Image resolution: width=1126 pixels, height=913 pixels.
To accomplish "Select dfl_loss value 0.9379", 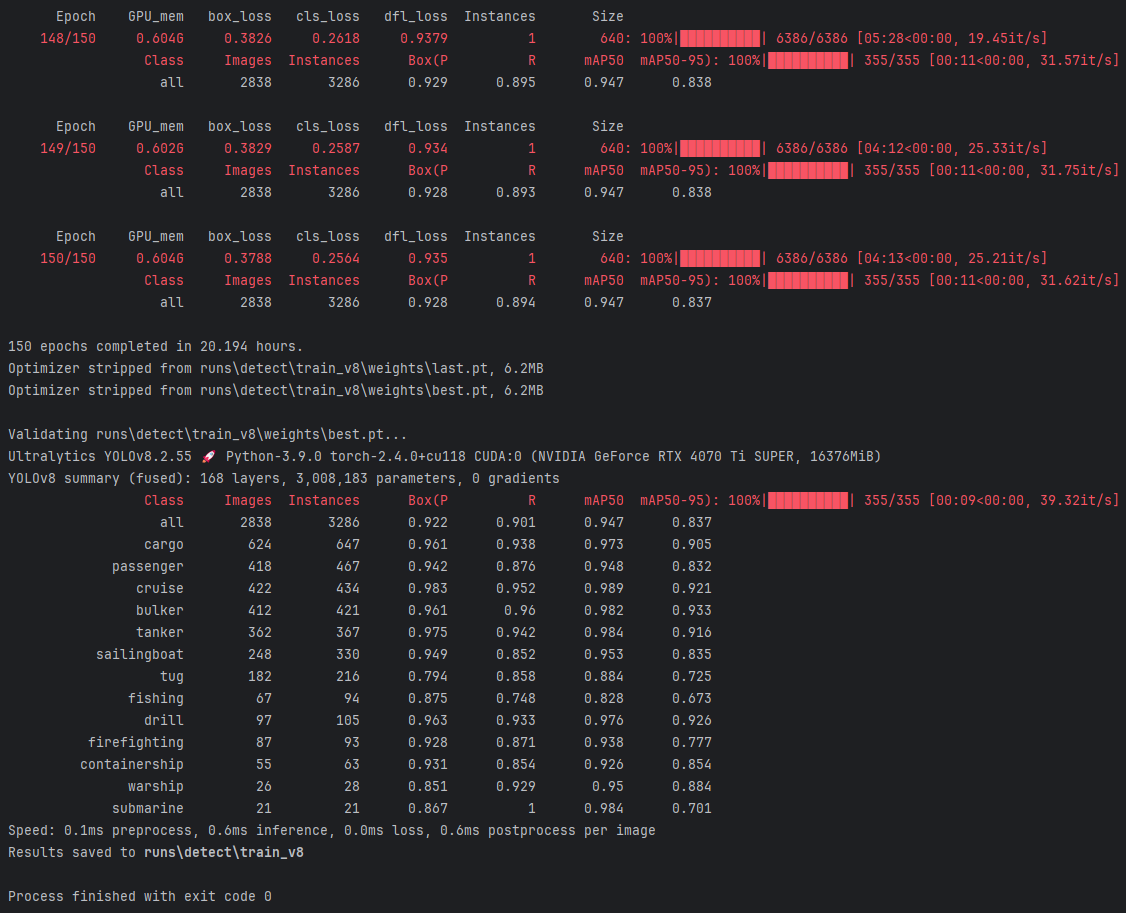I will tap(424, 38).
